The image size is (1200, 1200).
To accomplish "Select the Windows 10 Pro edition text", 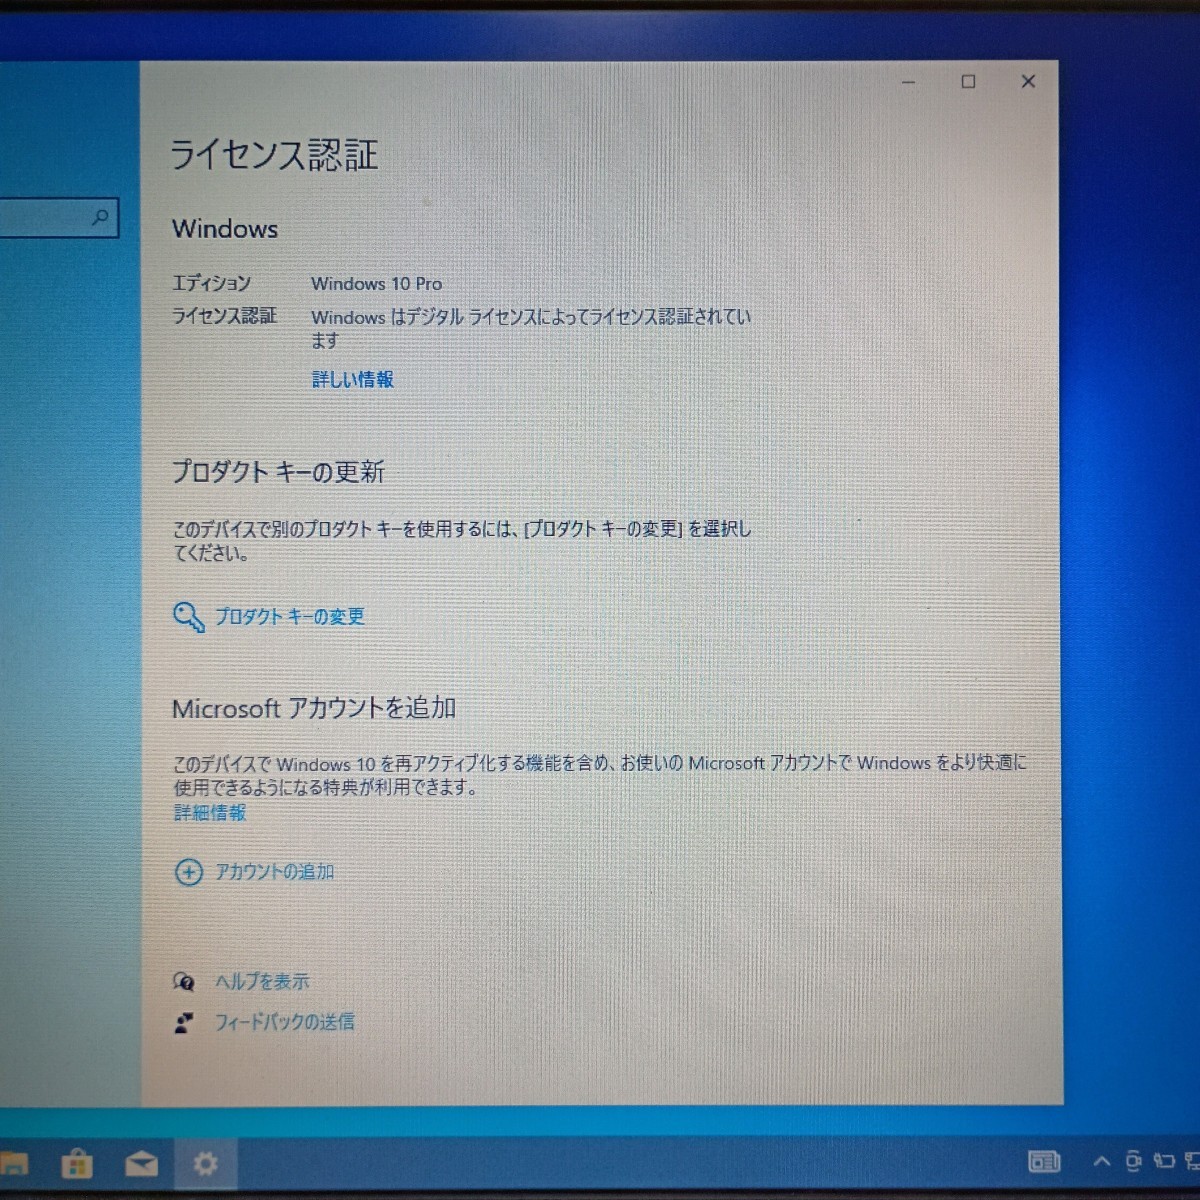I will pyautogui.click(x=376, y=284).
